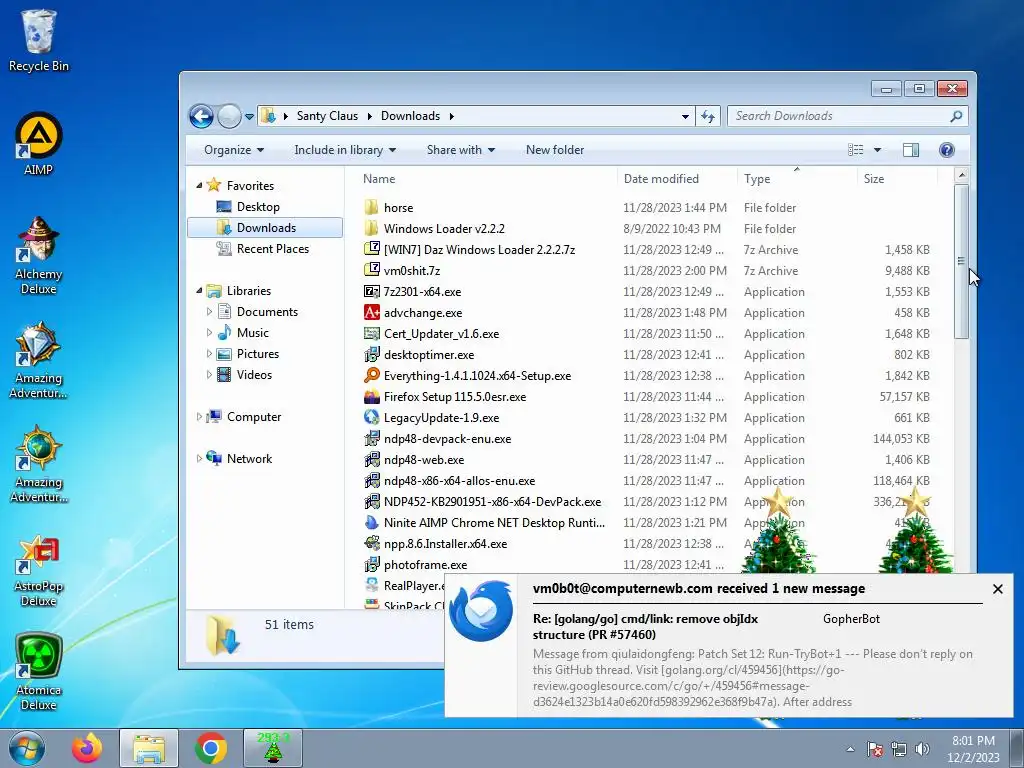
Task: Open the address bar history dropdown
Action: [x=685, y=116]
